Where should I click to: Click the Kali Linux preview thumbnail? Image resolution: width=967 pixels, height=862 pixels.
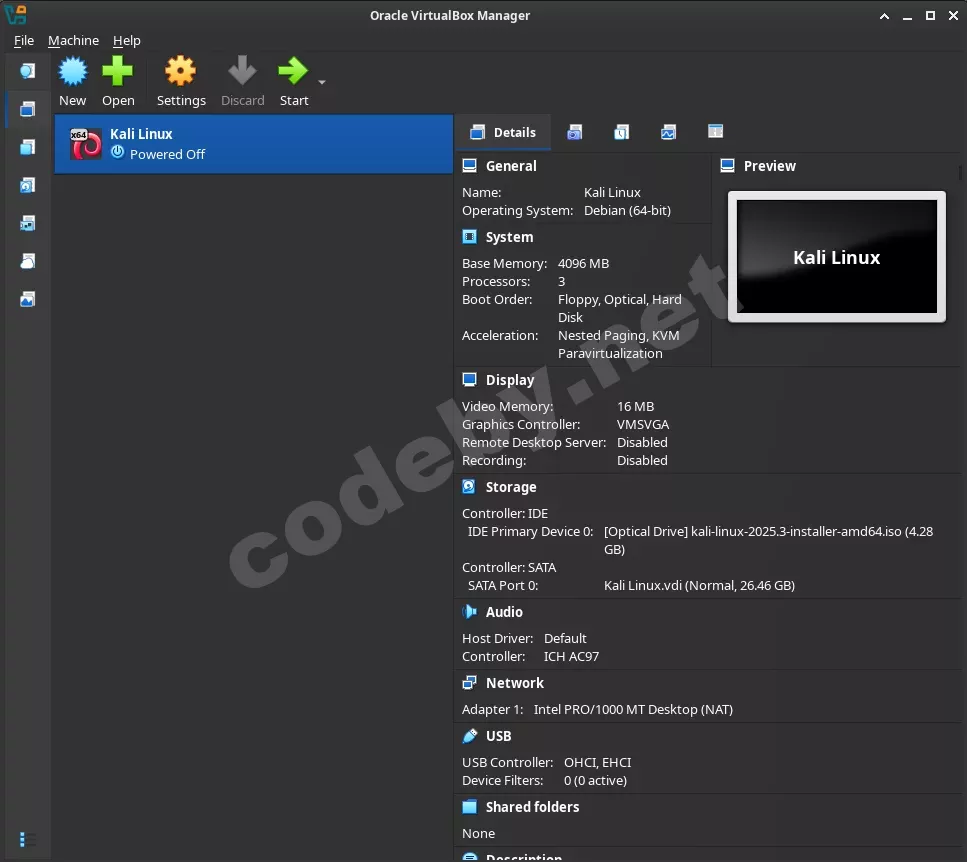(x=836, y=257)
